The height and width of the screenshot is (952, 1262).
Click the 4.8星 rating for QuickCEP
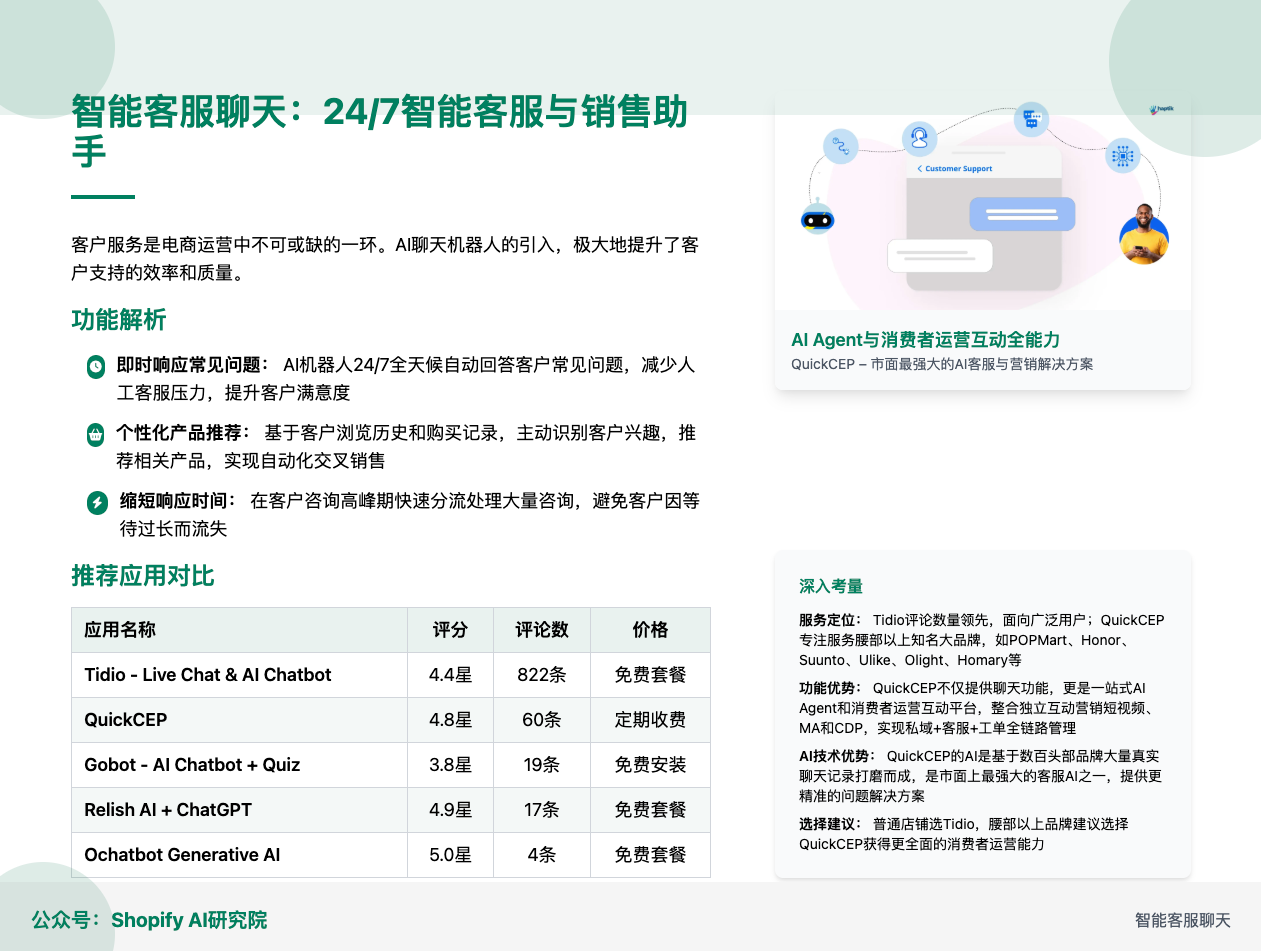[450, 720]
